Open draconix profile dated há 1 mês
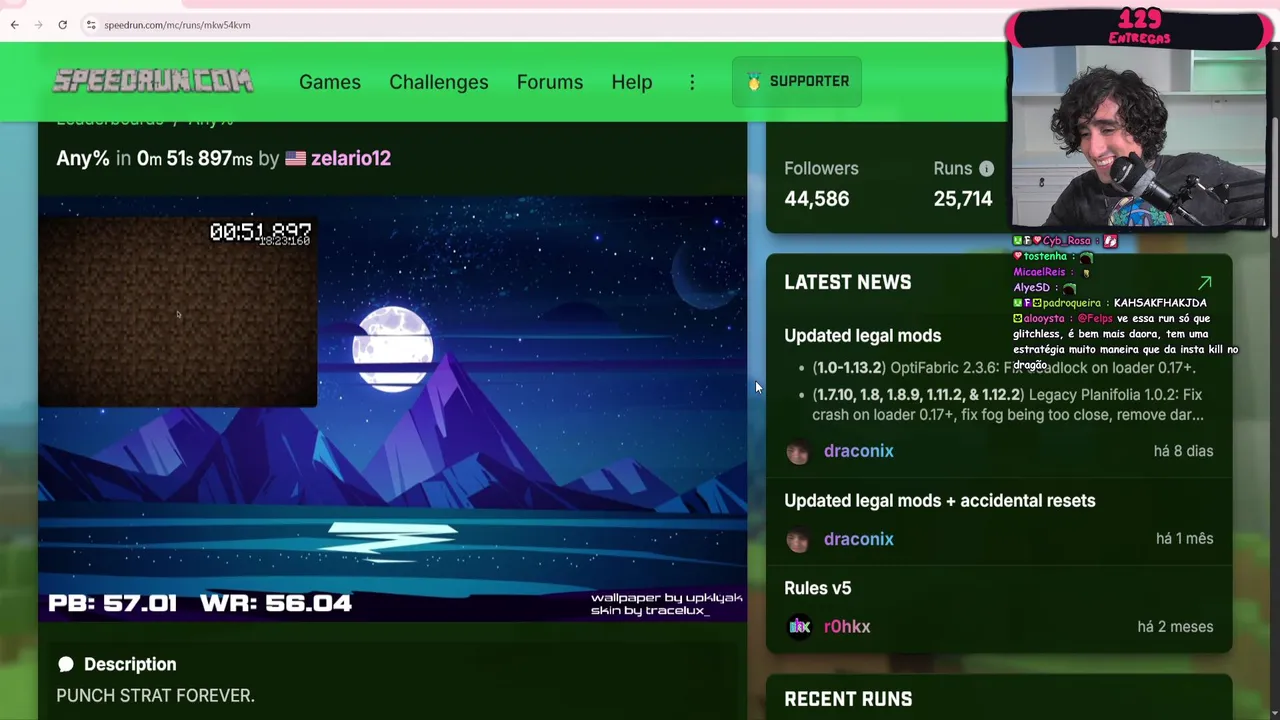Screen dimensions: 1280x720 click(859, 539)
